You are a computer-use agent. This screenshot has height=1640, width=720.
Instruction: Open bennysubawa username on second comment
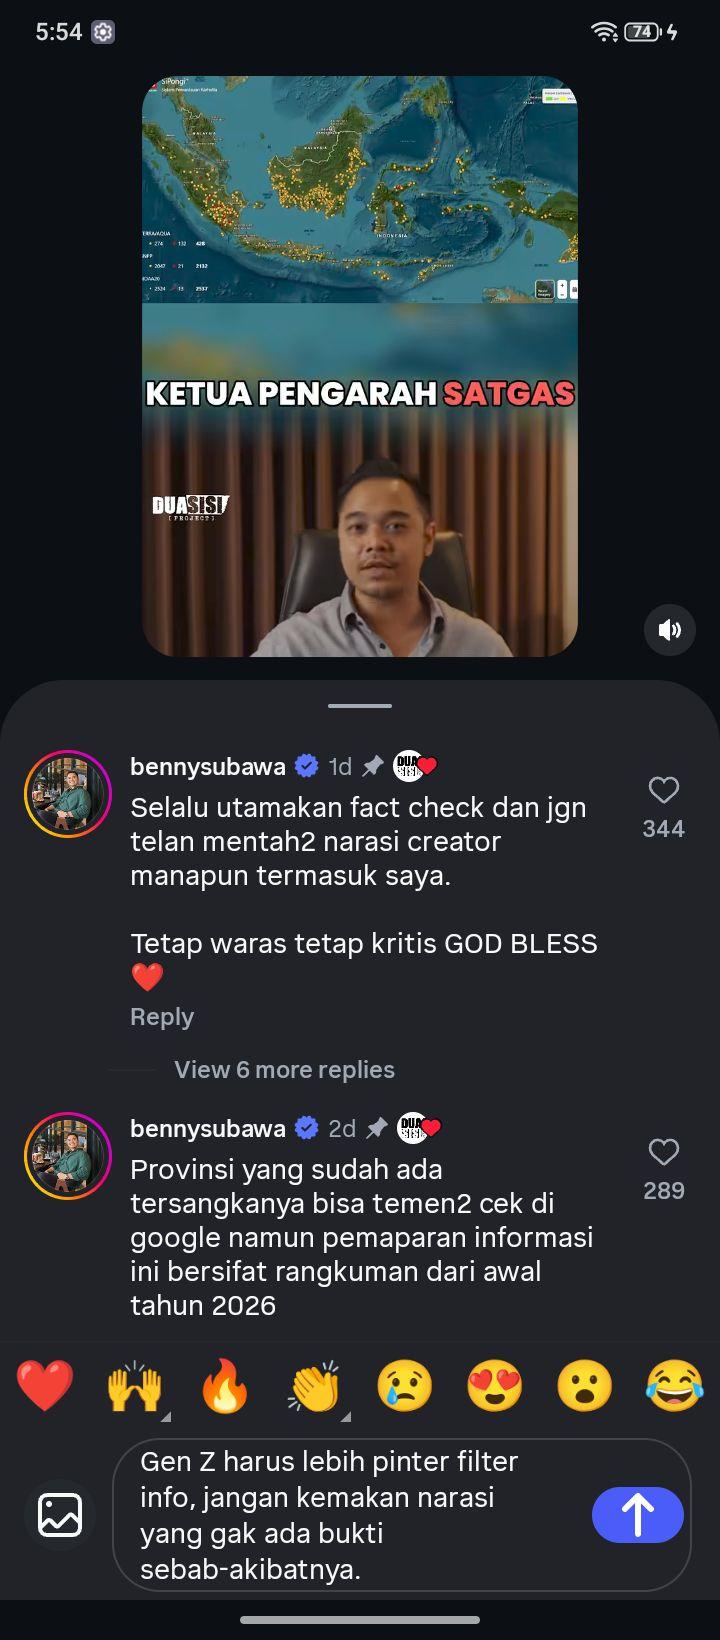click(x=208, y=1128)
